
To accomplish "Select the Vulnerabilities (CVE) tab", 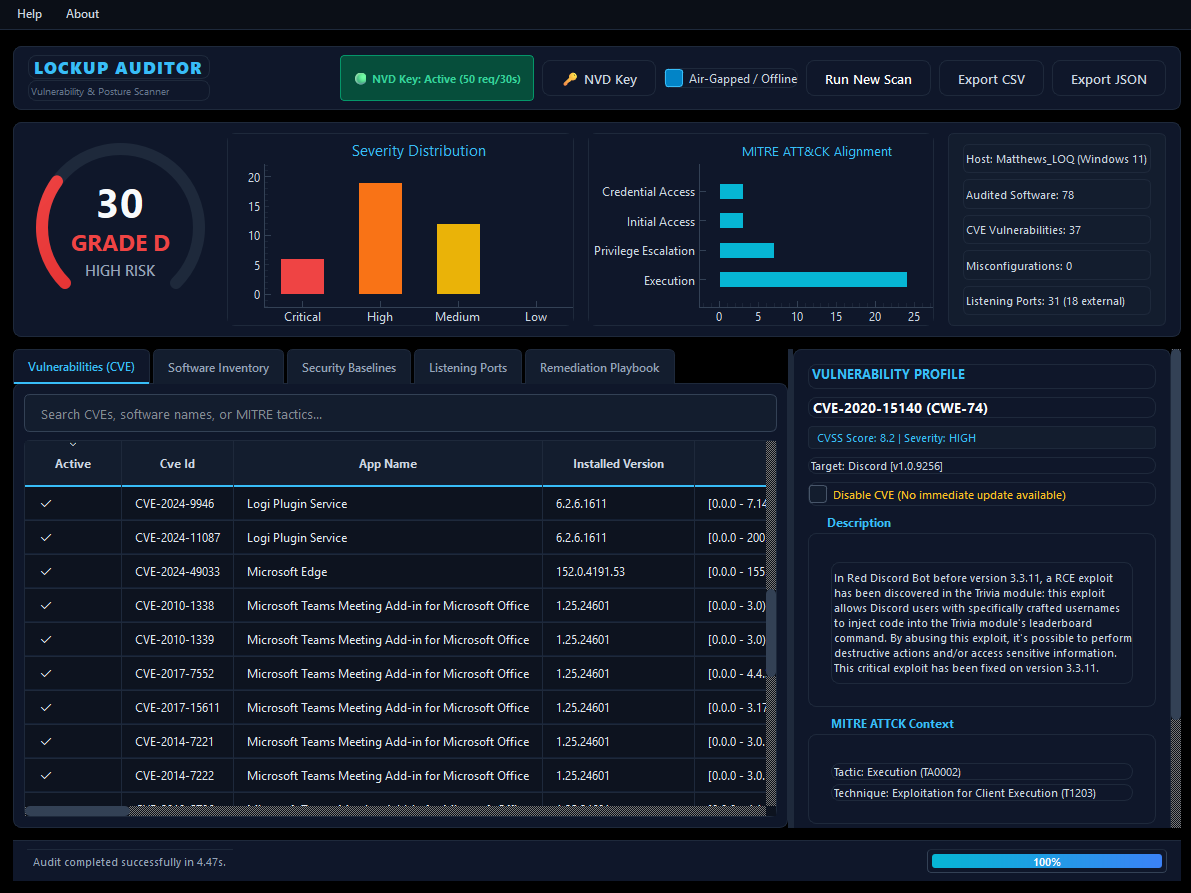I will [x=81, y=367].
